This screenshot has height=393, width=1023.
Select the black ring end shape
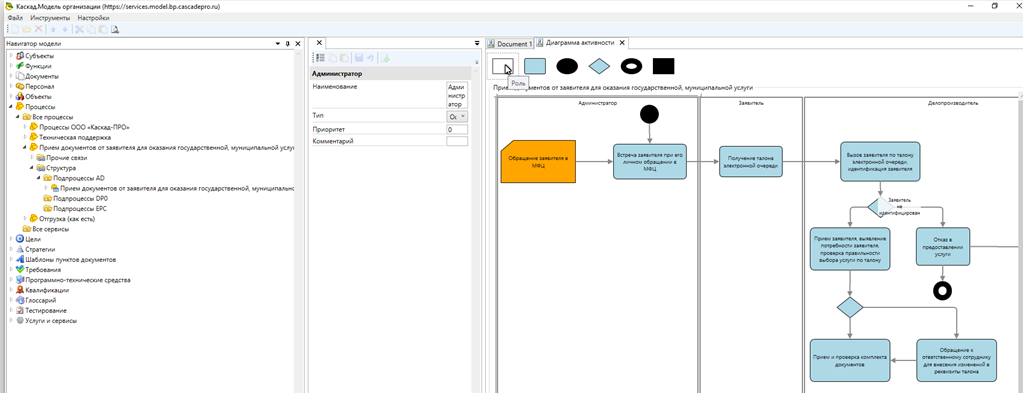tap(631, 65)
